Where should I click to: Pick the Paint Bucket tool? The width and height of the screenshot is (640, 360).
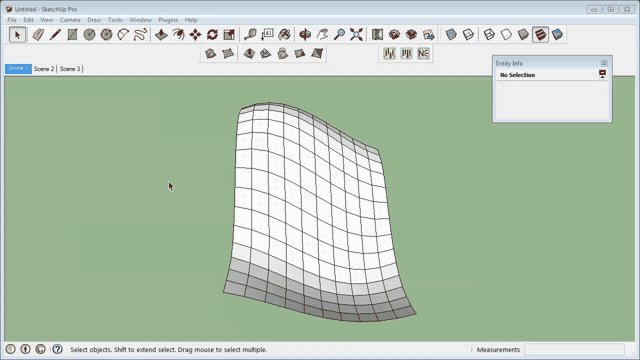(x=284, y=35)
